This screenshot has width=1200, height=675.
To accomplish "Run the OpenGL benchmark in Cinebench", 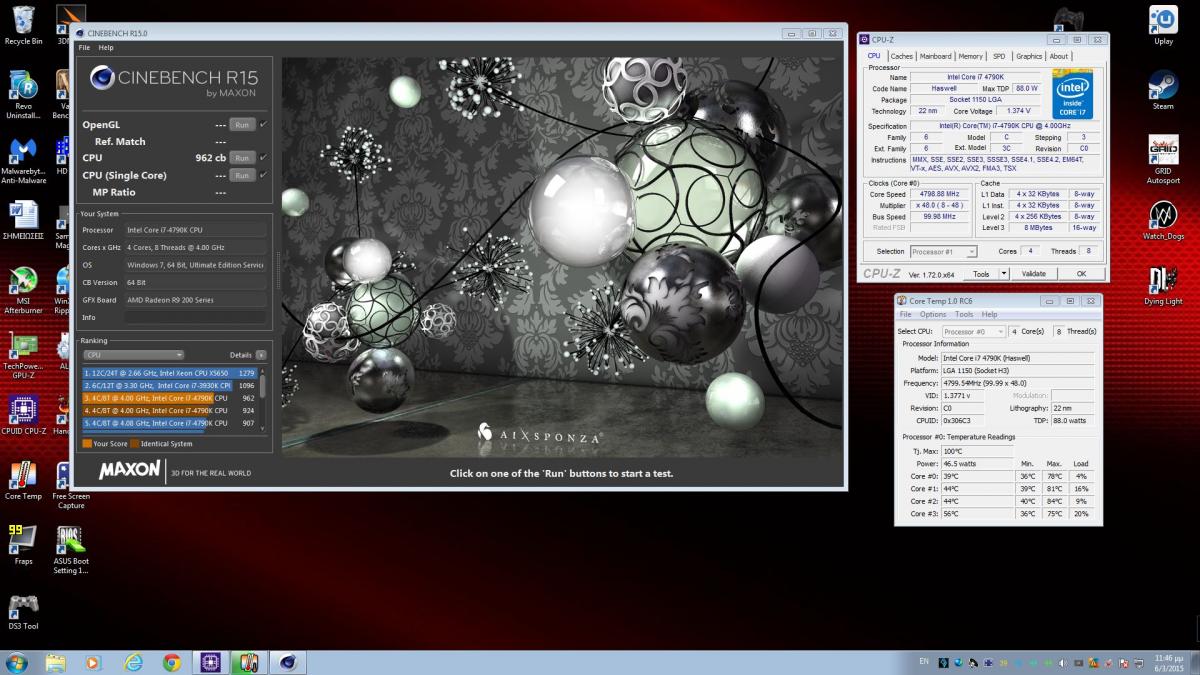I will click(242, 125).
